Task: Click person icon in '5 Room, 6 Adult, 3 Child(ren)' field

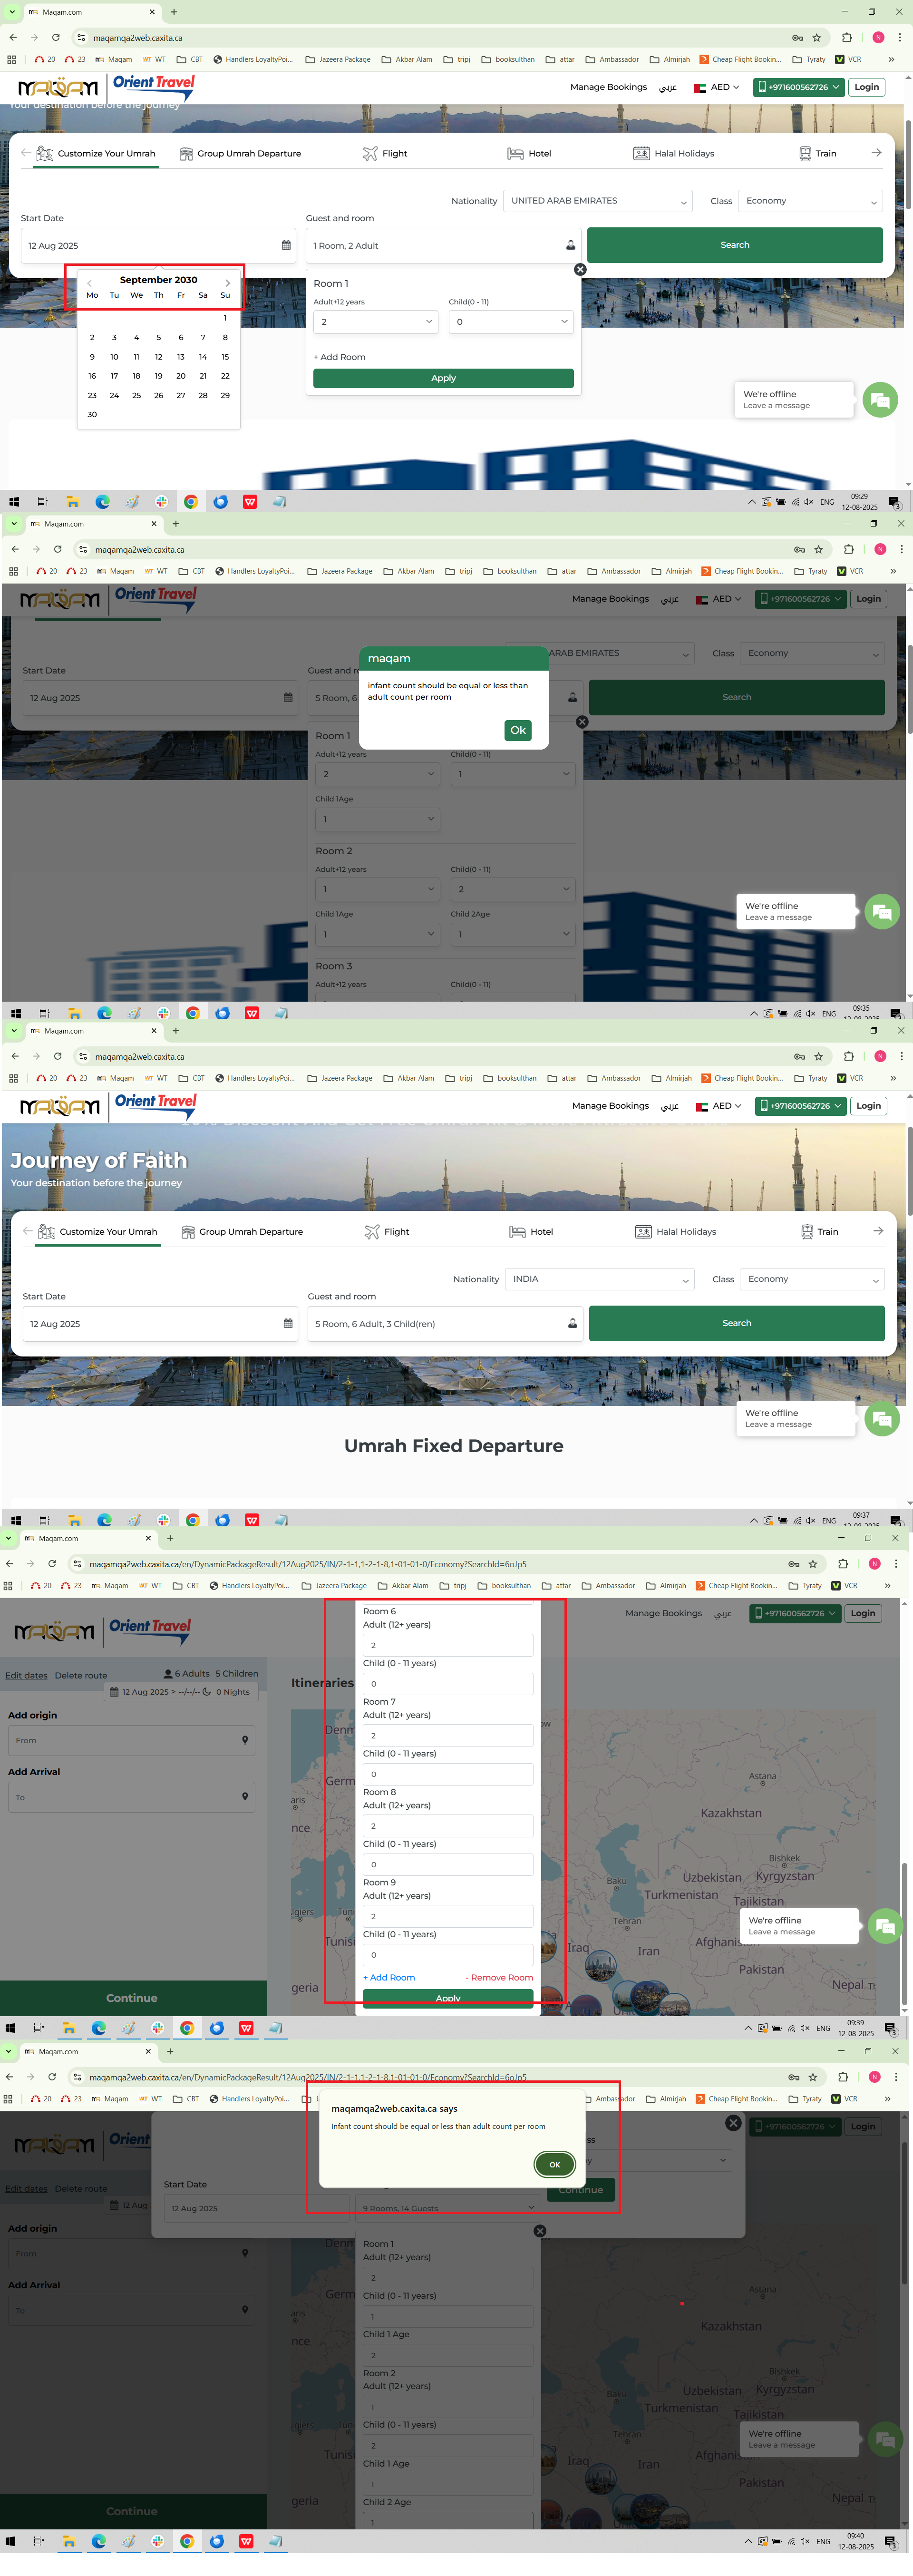Action: point(573,1323)
